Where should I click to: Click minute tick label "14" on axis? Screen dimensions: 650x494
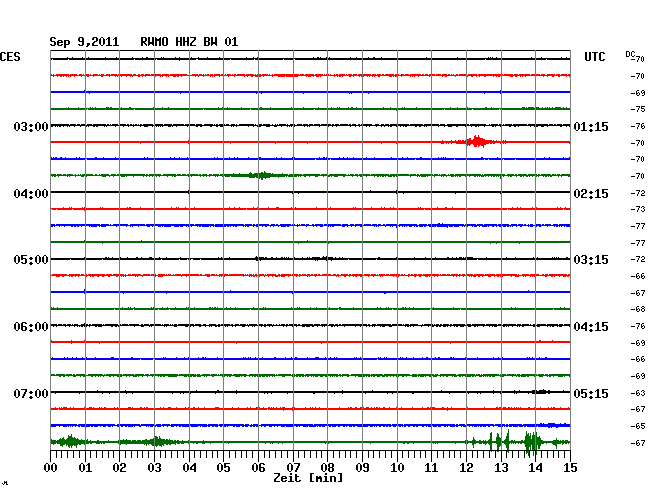click(535, 467)
